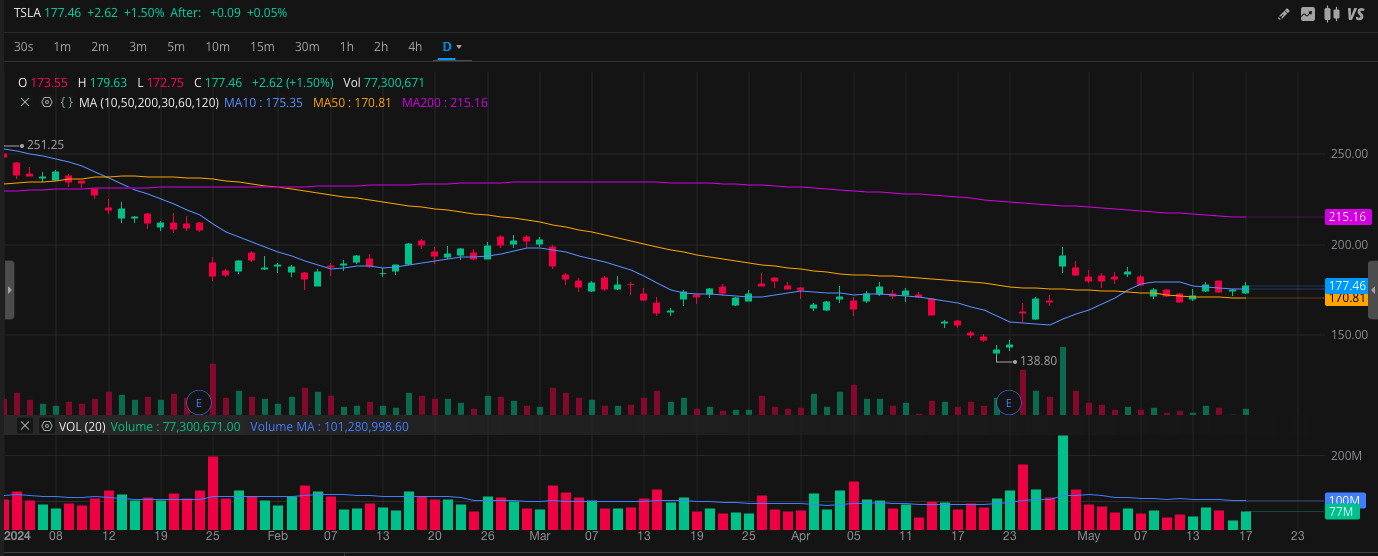Open the pencil drawing tool

point(1285,14)
